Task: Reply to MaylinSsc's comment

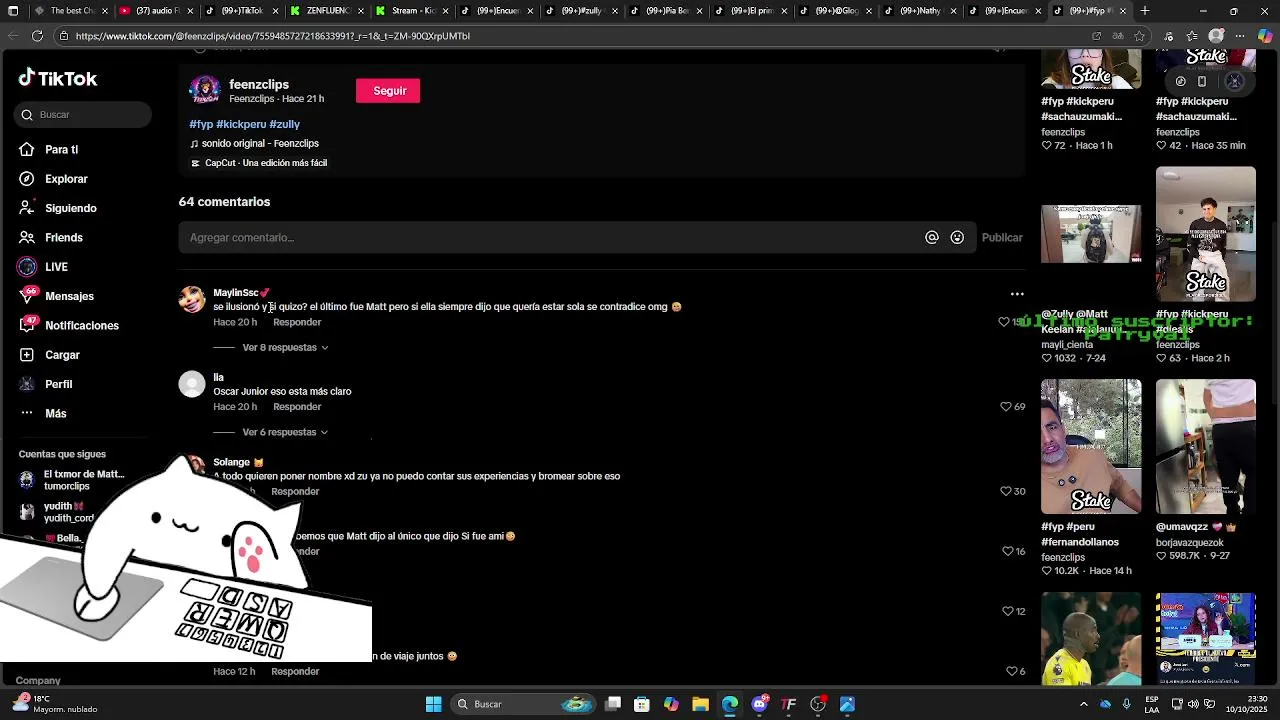Action: tap(297, 323)
